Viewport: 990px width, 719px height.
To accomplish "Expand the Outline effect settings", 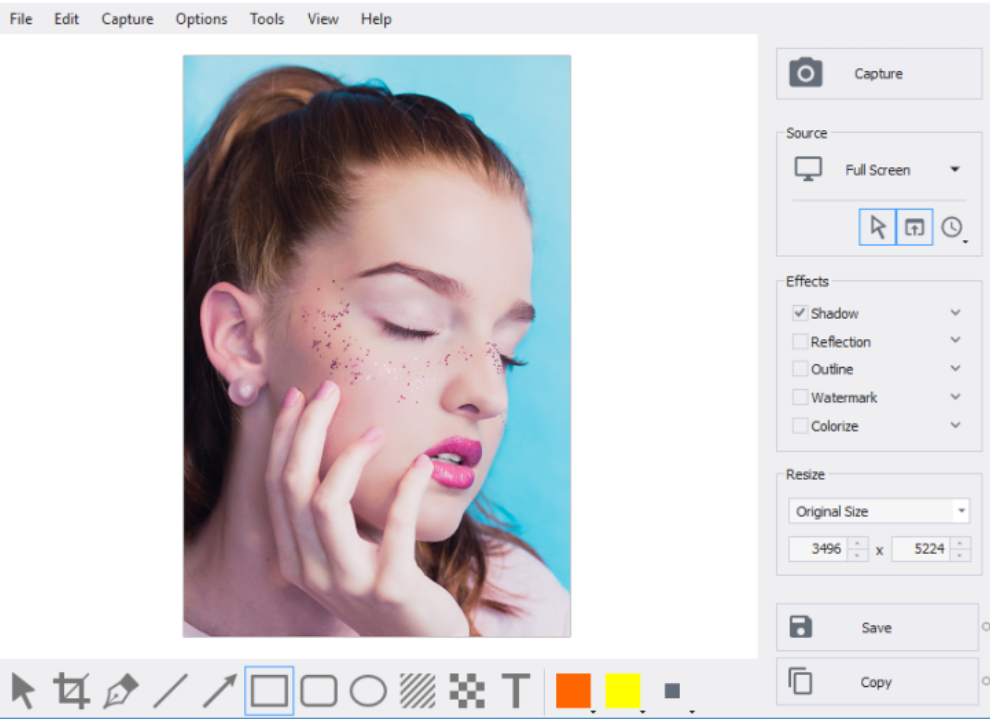I will point(956,368).
